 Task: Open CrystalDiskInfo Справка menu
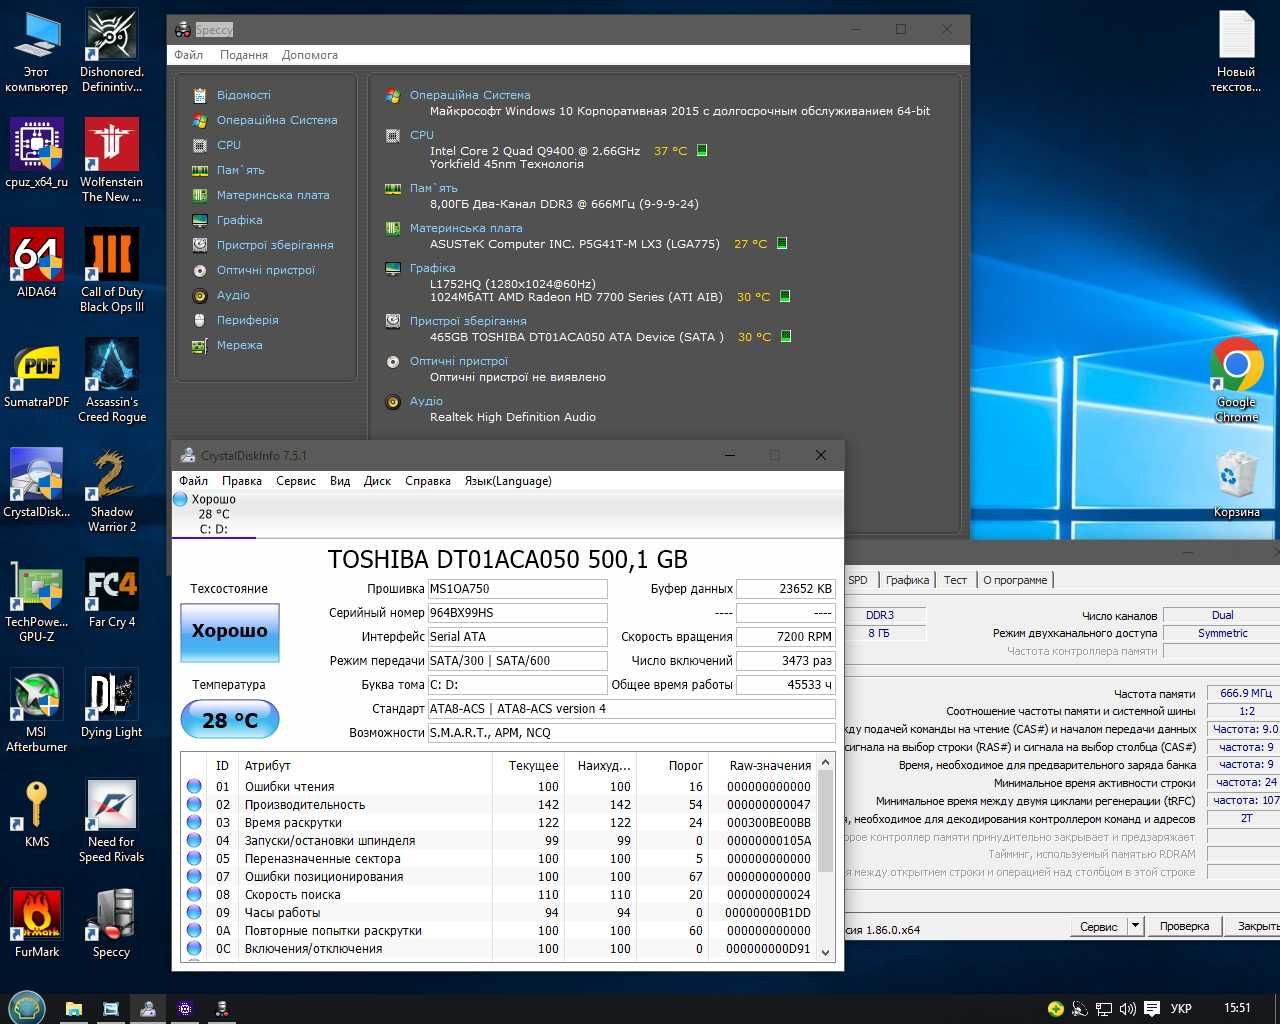click(x=428, y=481)
